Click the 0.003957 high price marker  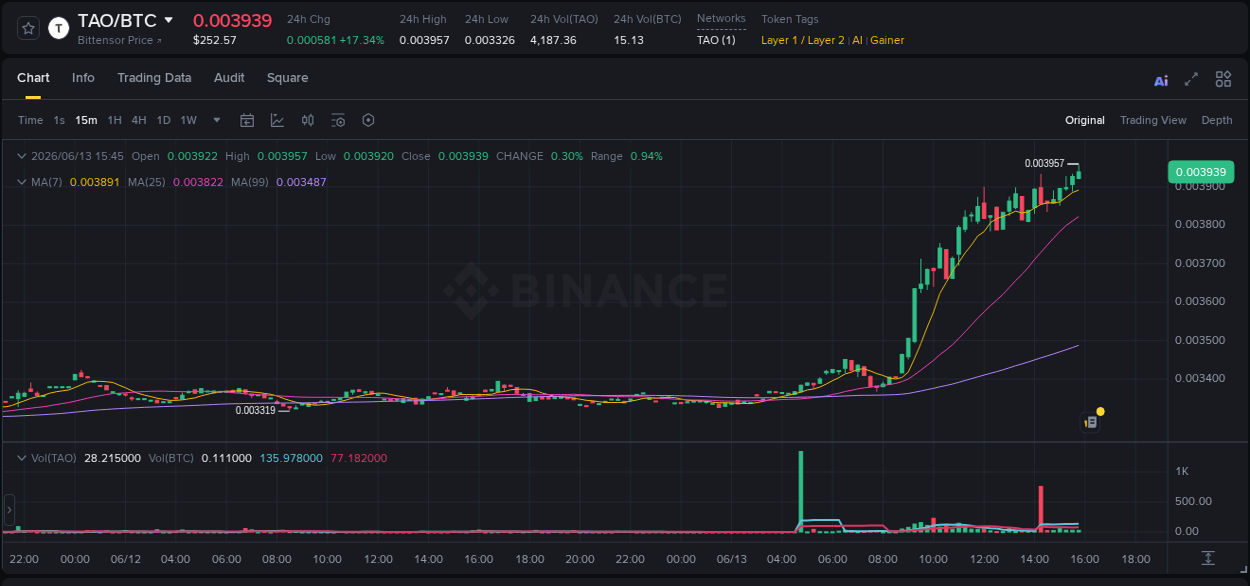point(1044,163)
